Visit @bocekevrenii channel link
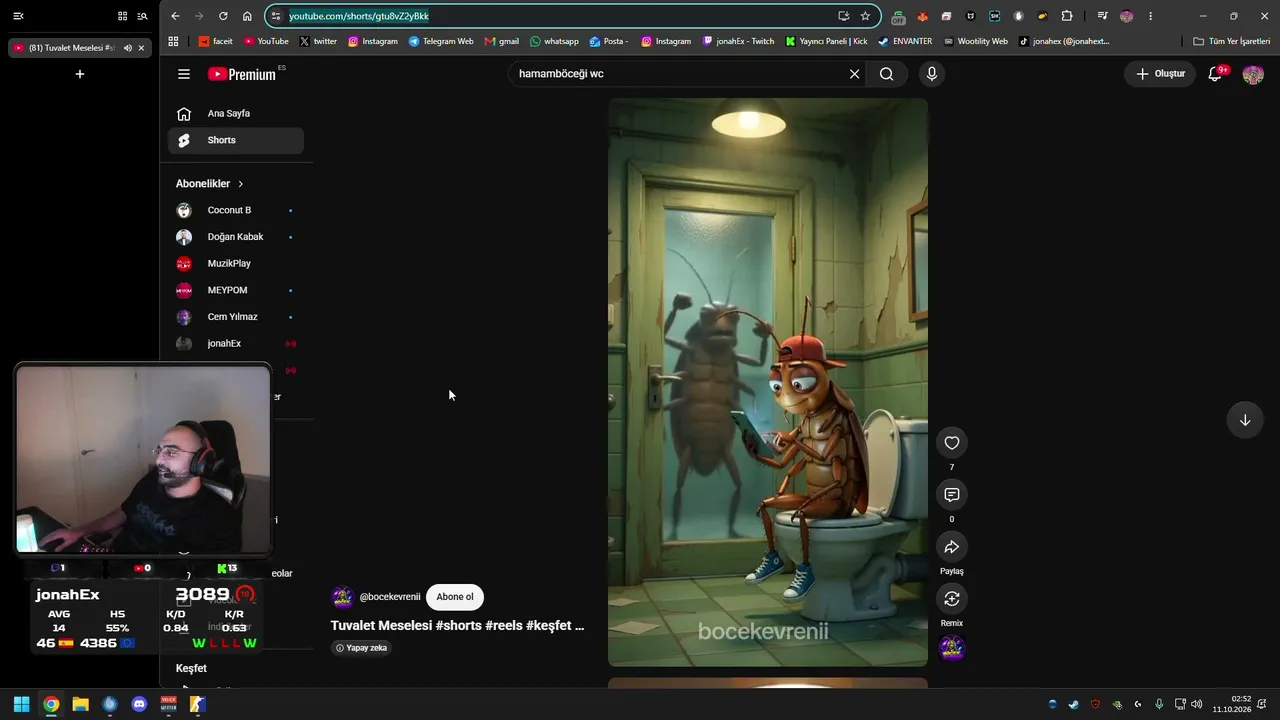Viewport: 1280px width, 720px height. click(390, 597)
